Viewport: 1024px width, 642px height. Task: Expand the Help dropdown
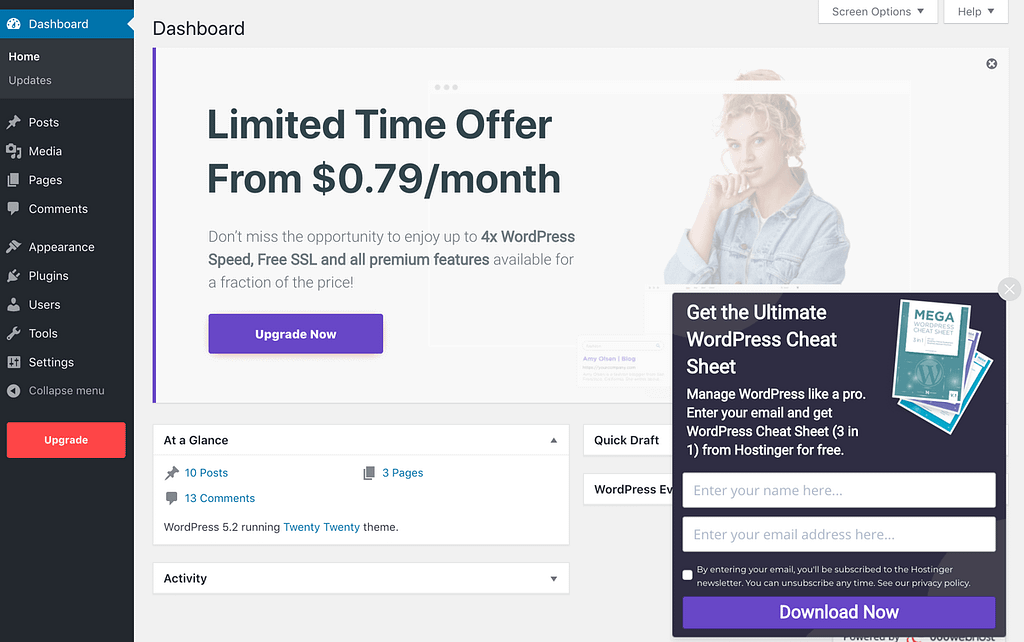975,11
